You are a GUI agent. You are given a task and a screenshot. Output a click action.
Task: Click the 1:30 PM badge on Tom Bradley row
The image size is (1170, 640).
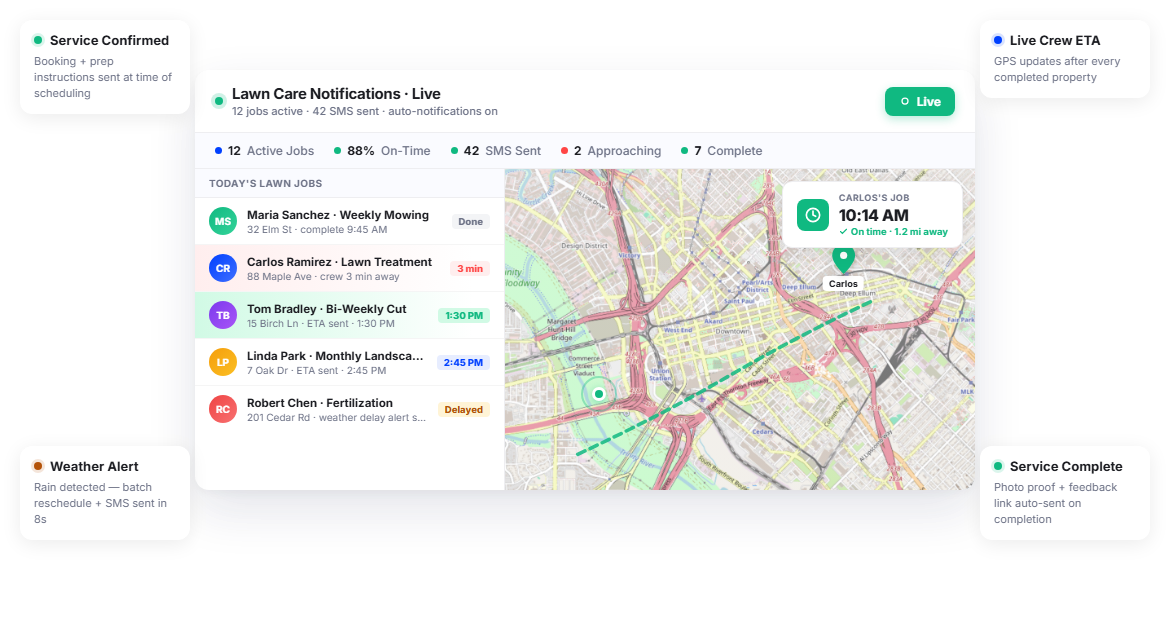point(463,316)
